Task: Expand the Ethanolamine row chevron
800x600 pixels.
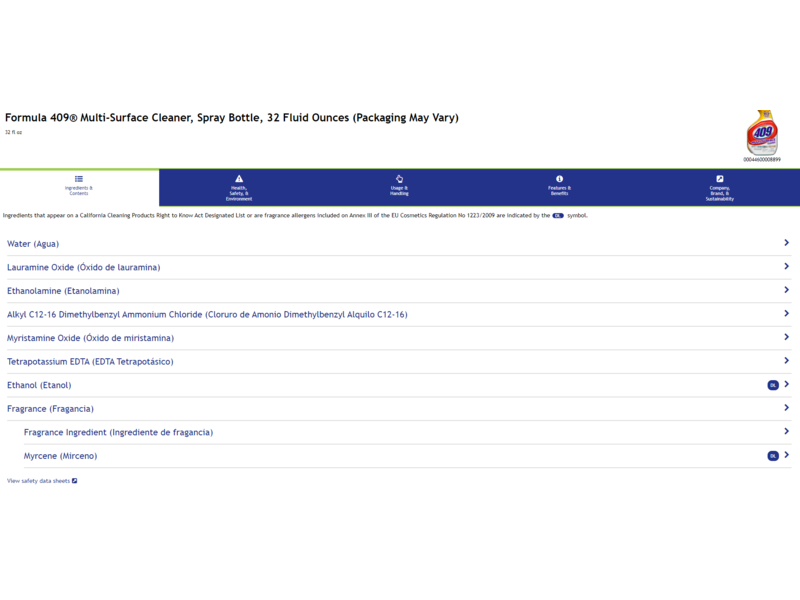Action: [x=787, y=290]
